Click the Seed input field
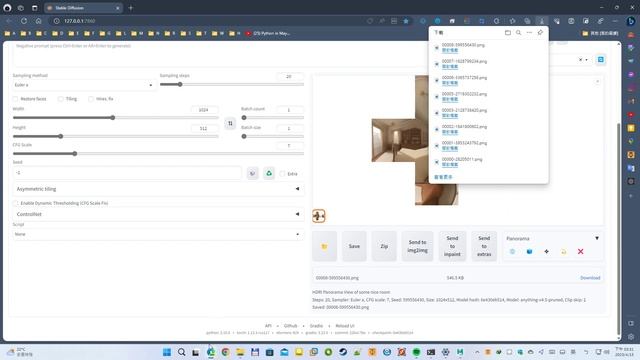Screen dimensions: 640x360 coord(127,173)
